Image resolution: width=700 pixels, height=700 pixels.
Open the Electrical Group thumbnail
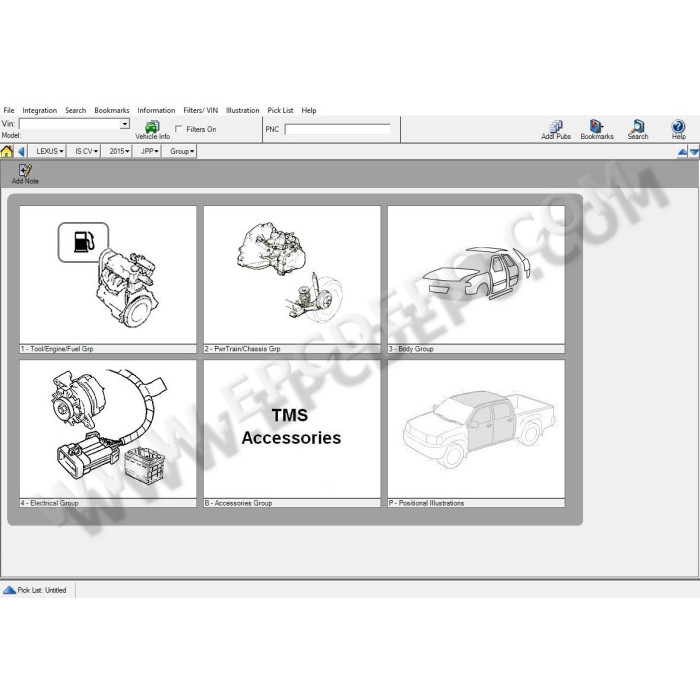[x=108, y=429]
